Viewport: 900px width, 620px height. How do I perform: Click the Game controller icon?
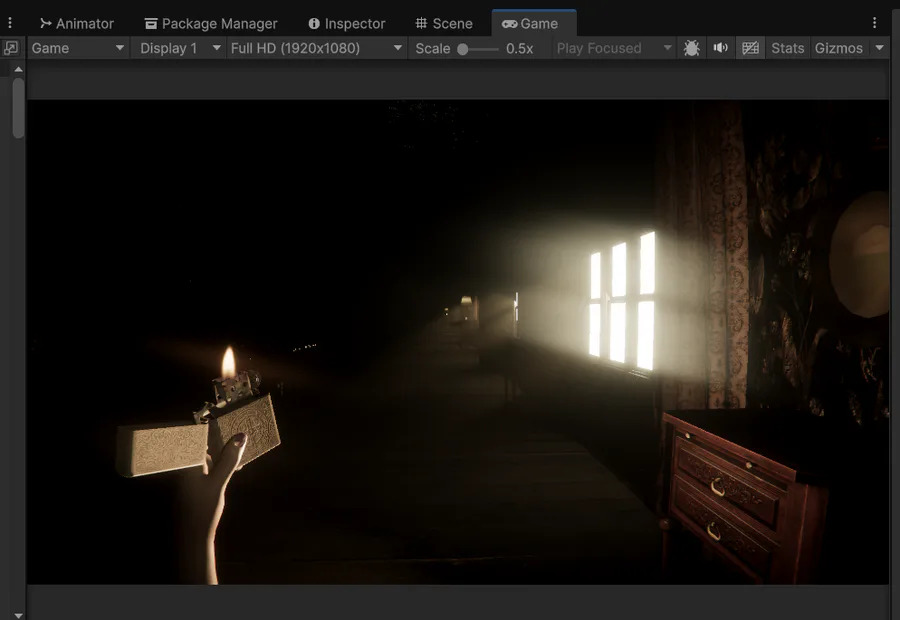509,24
